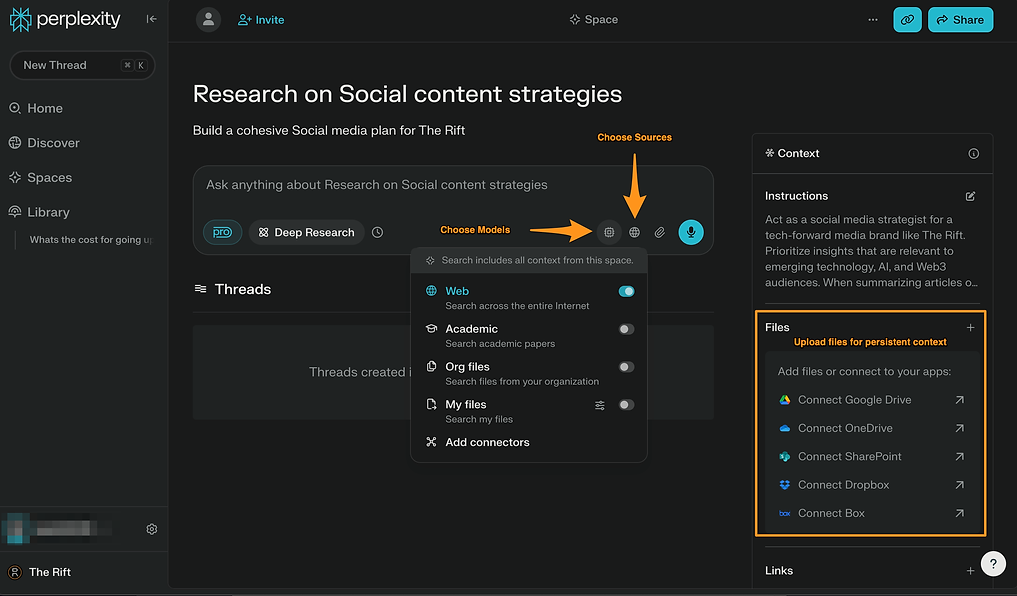Open the three-dot more options menu

click(x=873, y=19)
